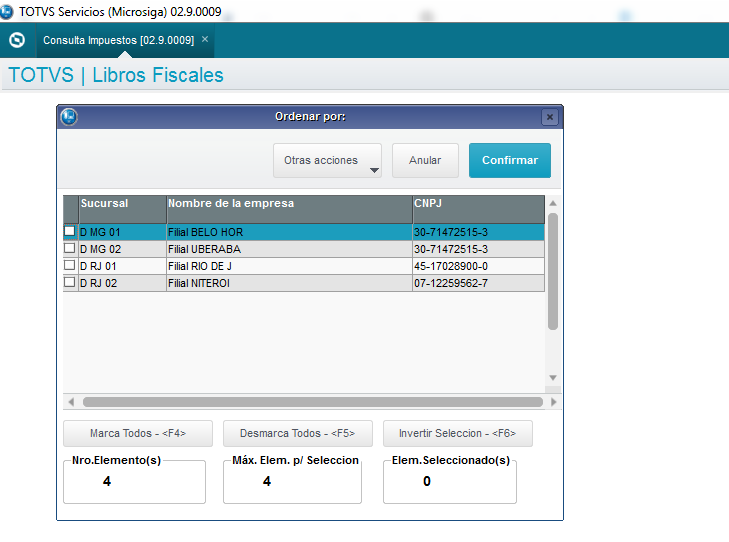The width and height of the screenshot is (729, 542).
Task: Click CNPJ 45-17028900-0 cell
Action: click(x=478, y=266)
